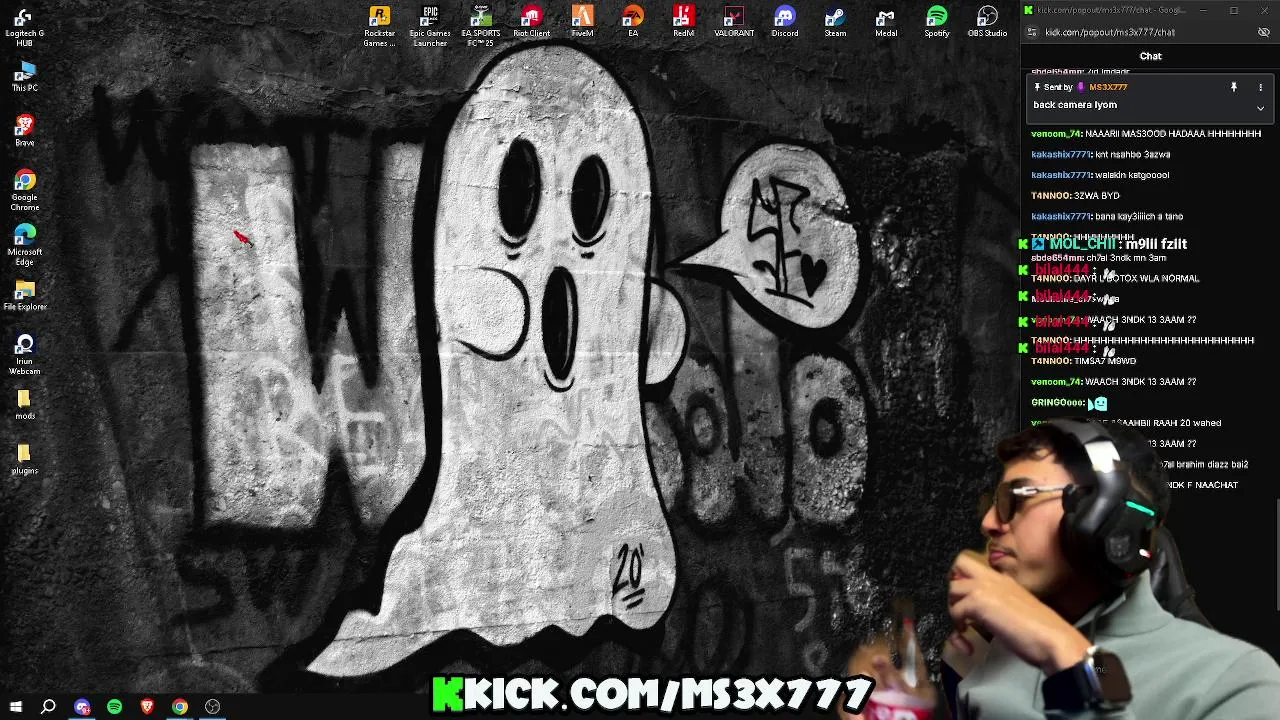1280x720 pixels.
Task: Open the Windows Start menu
Action: [16, 707]
